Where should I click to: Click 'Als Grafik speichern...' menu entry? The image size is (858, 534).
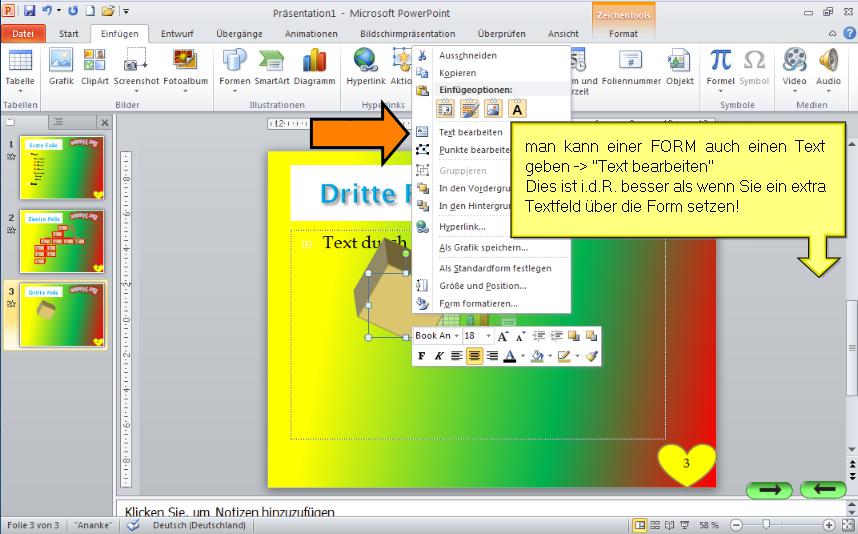click(x=483, y=247)
